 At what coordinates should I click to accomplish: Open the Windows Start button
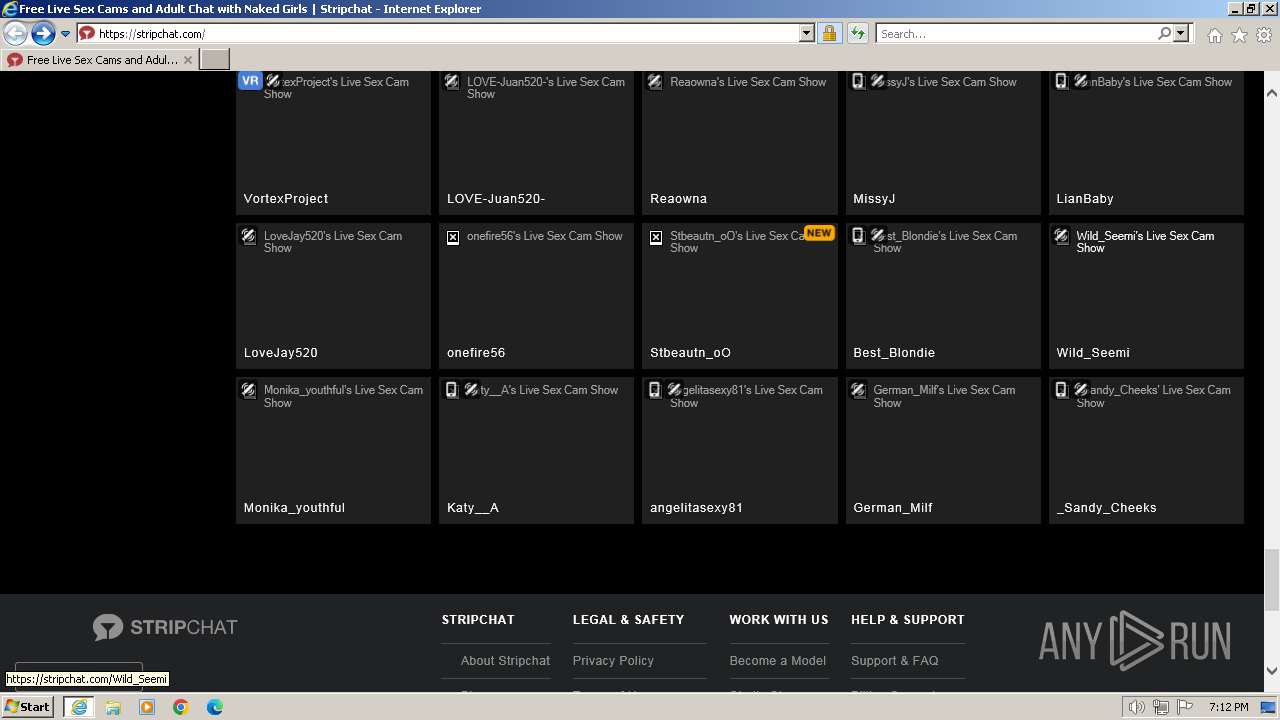pyautogui.click(x=28, y=707)
